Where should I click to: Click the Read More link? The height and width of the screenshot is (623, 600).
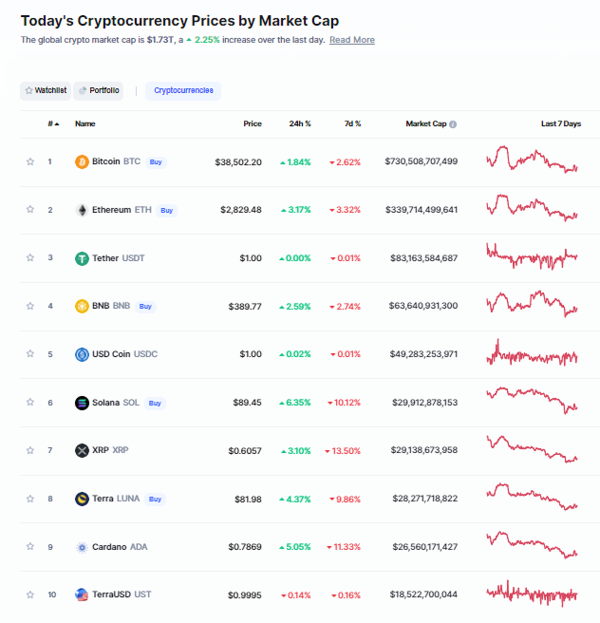[352, 40]
